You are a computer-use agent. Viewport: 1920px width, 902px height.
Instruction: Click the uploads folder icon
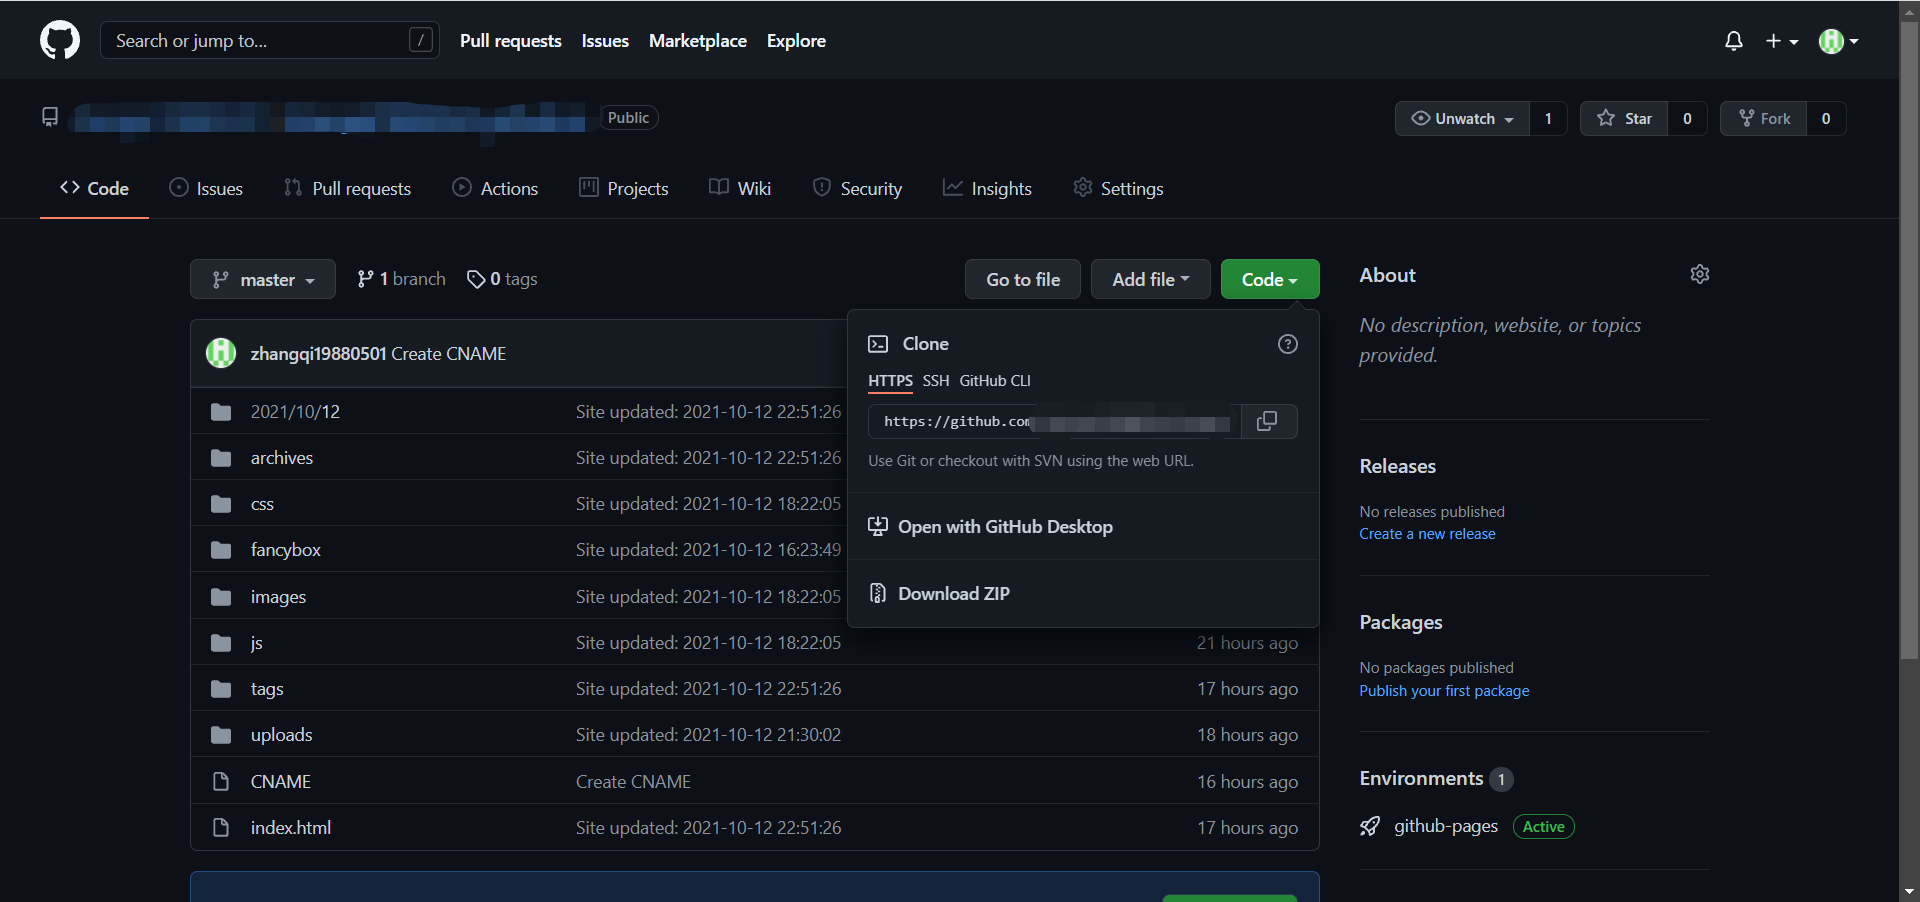[x=221, y=735]
